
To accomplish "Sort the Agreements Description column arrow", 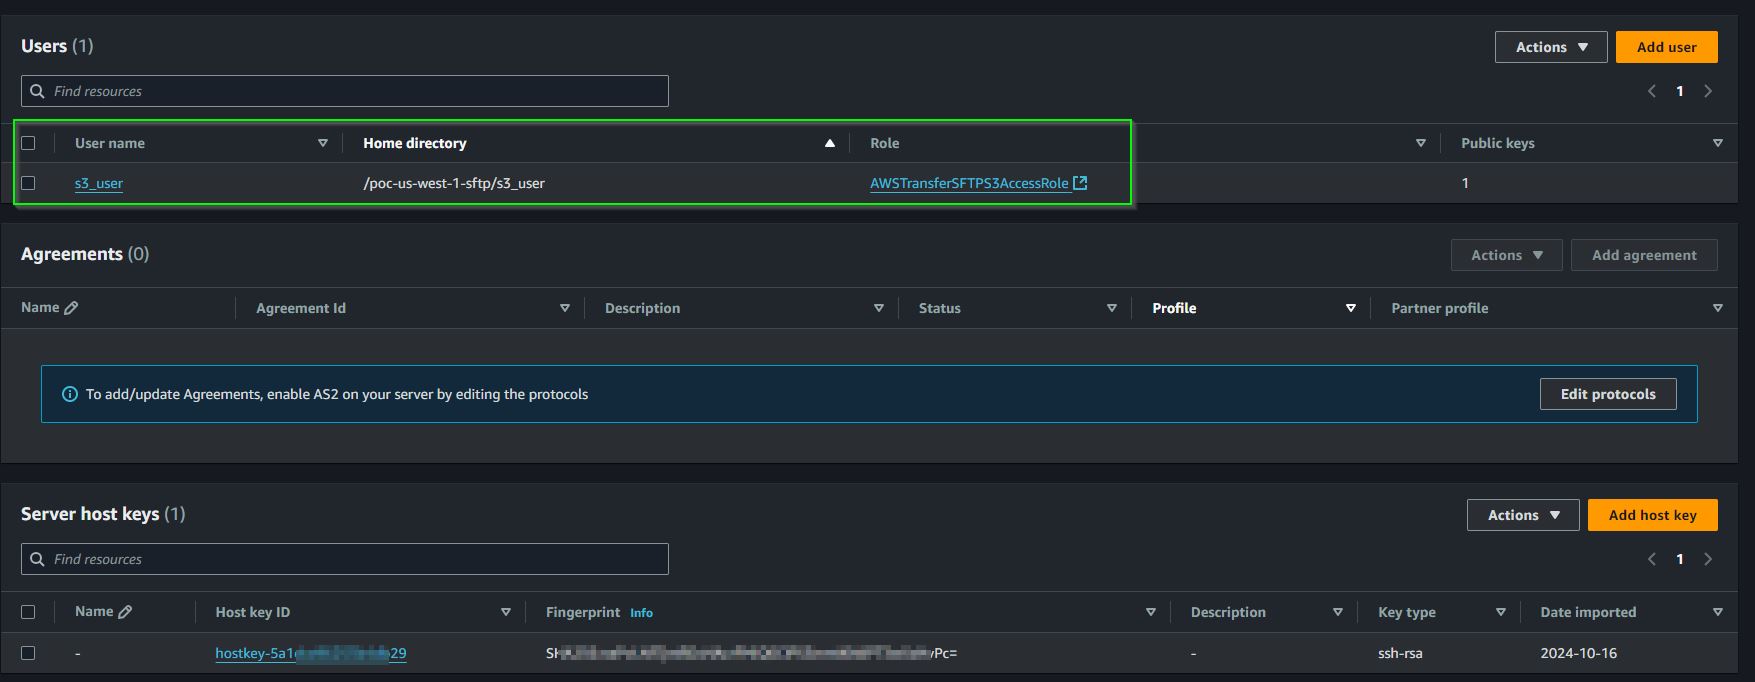I will tap(878, 308).
